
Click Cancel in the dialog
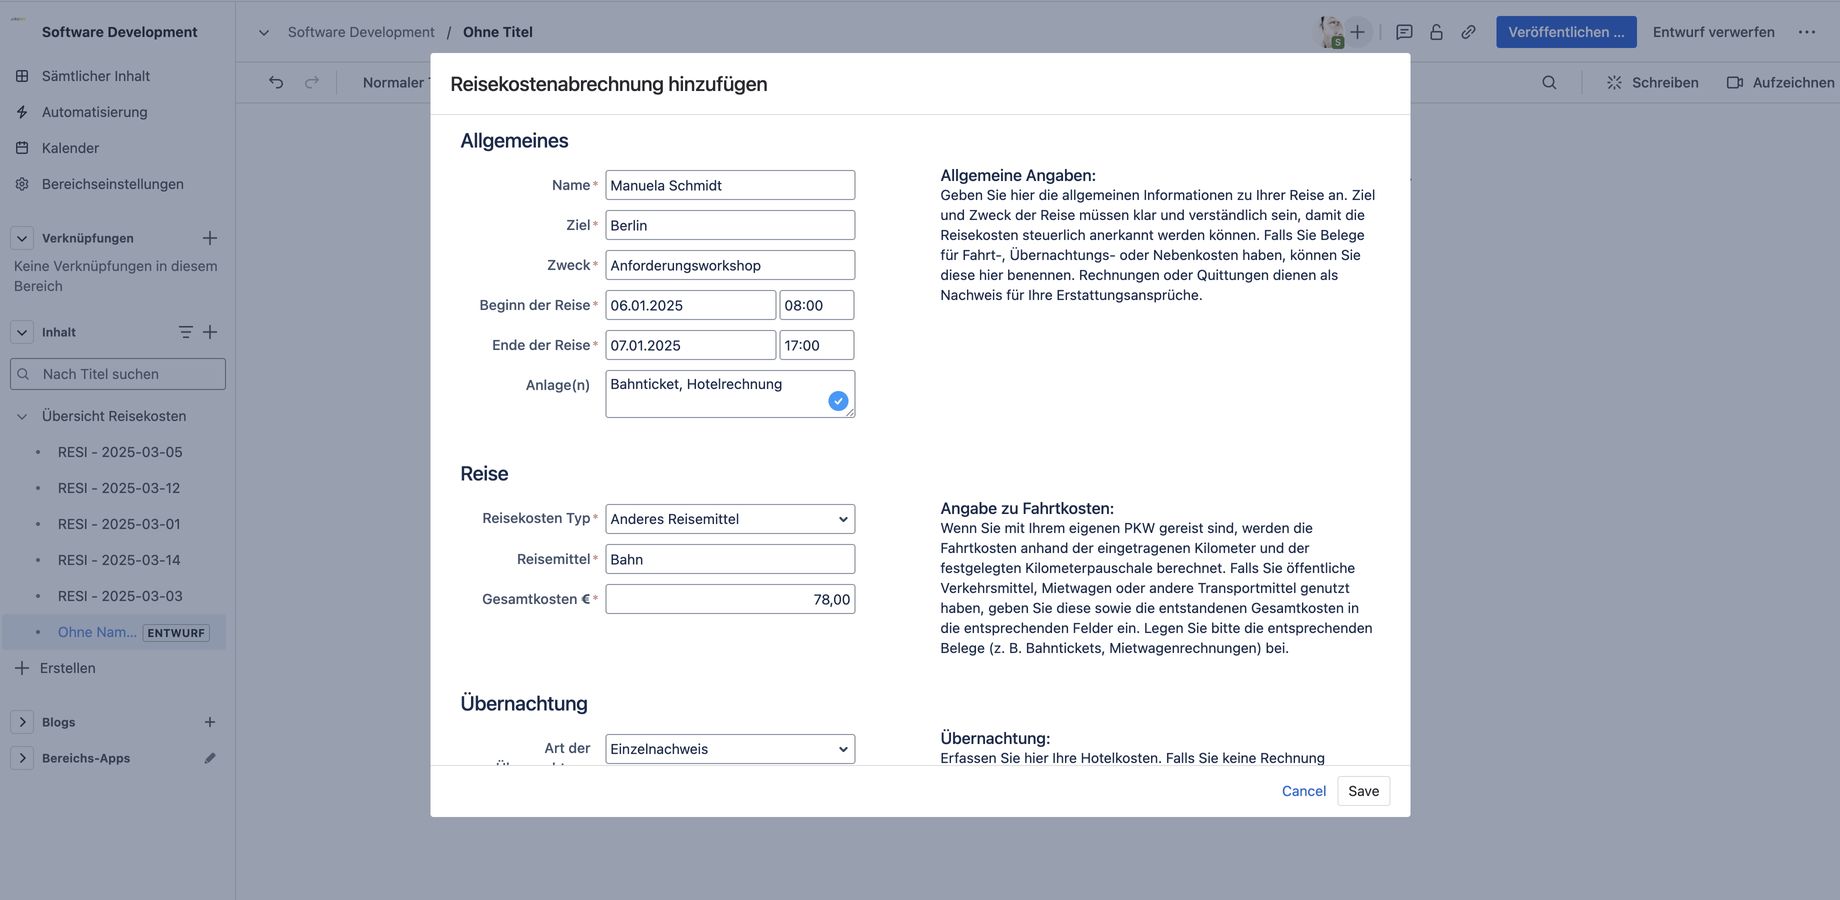coord(1304,791)
